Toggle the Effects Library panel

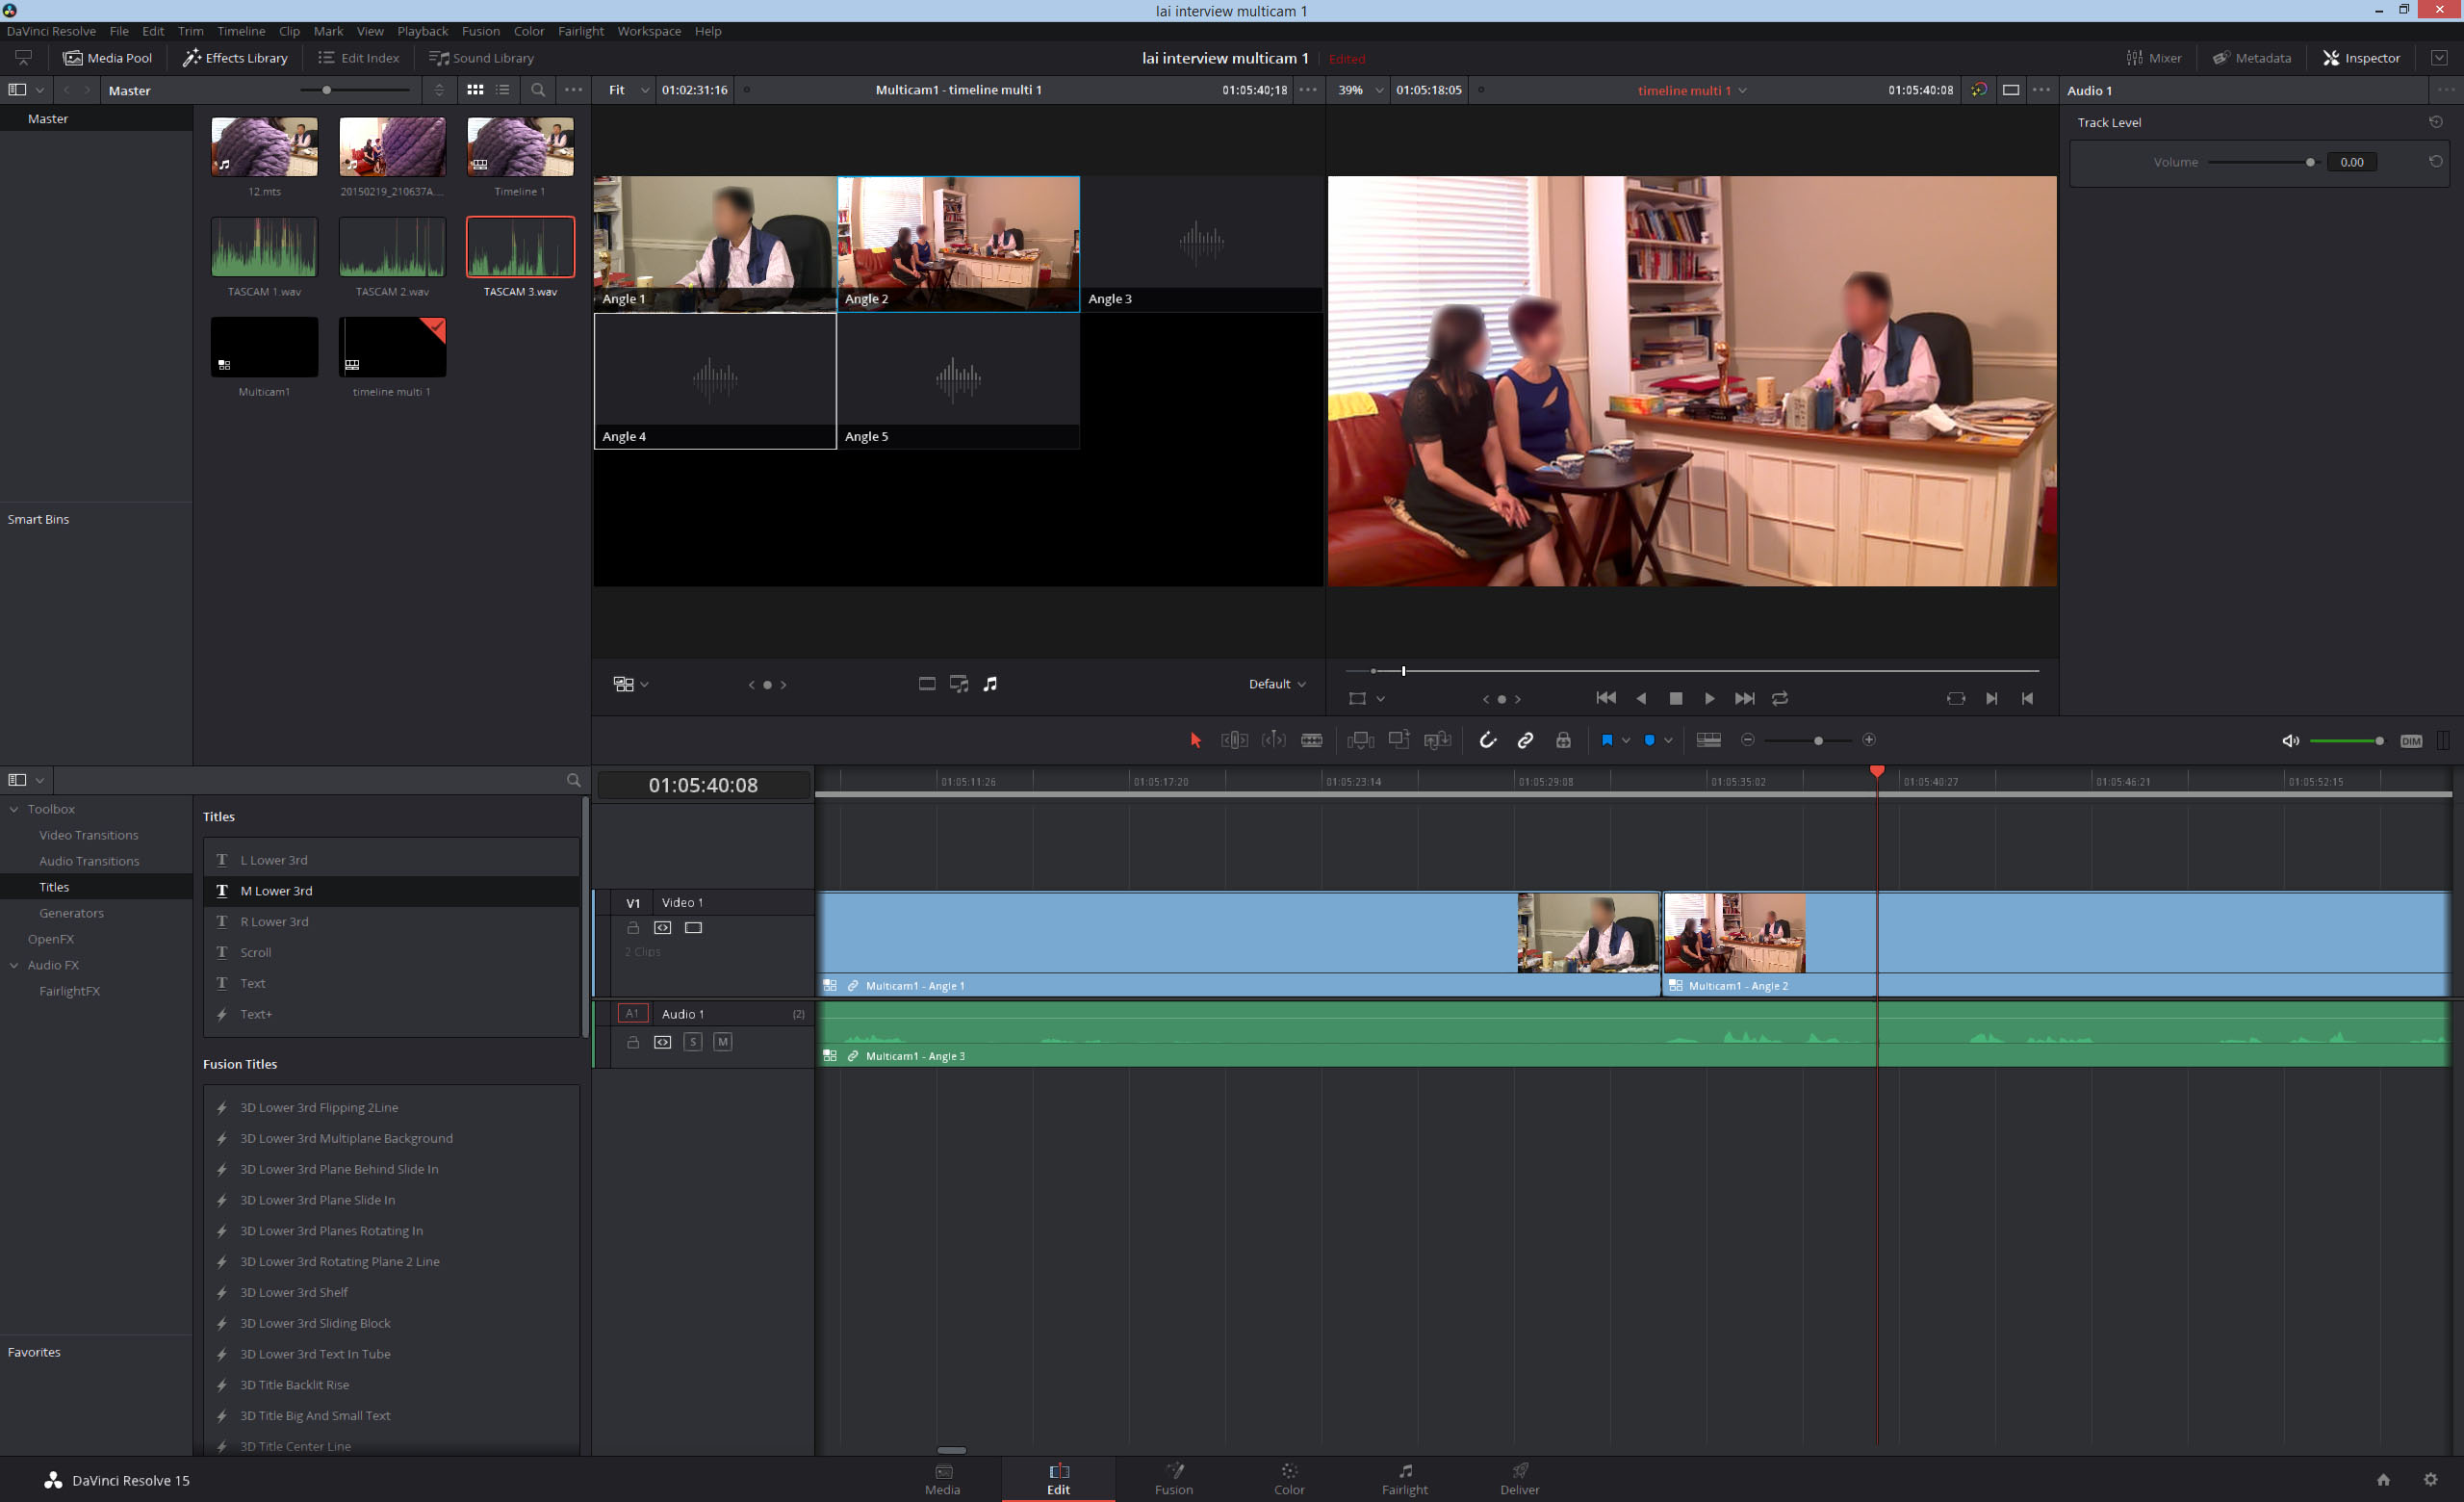(x=235, y=58)
